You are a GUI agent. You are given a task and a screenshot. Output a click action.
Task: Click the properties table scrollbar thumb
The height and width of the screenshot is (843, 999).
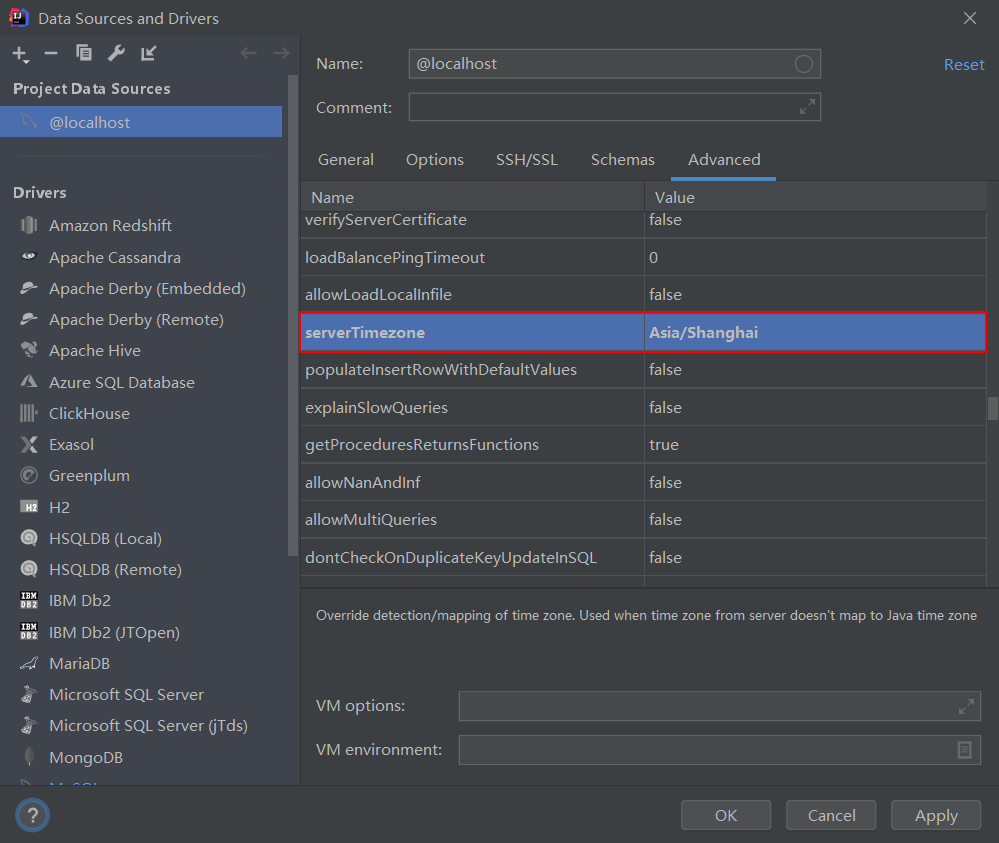(x=993, y=408)
